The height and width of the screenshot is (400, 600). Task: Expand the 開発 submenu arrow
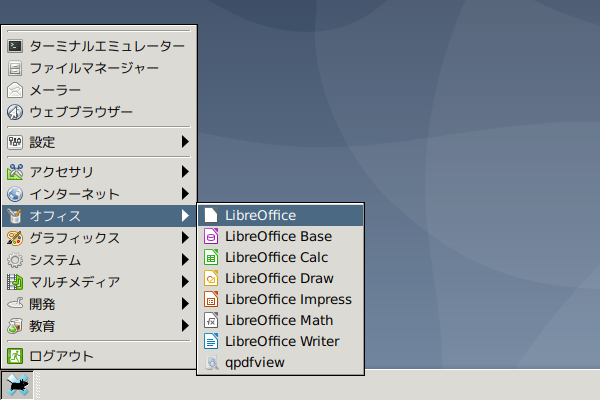185,304
